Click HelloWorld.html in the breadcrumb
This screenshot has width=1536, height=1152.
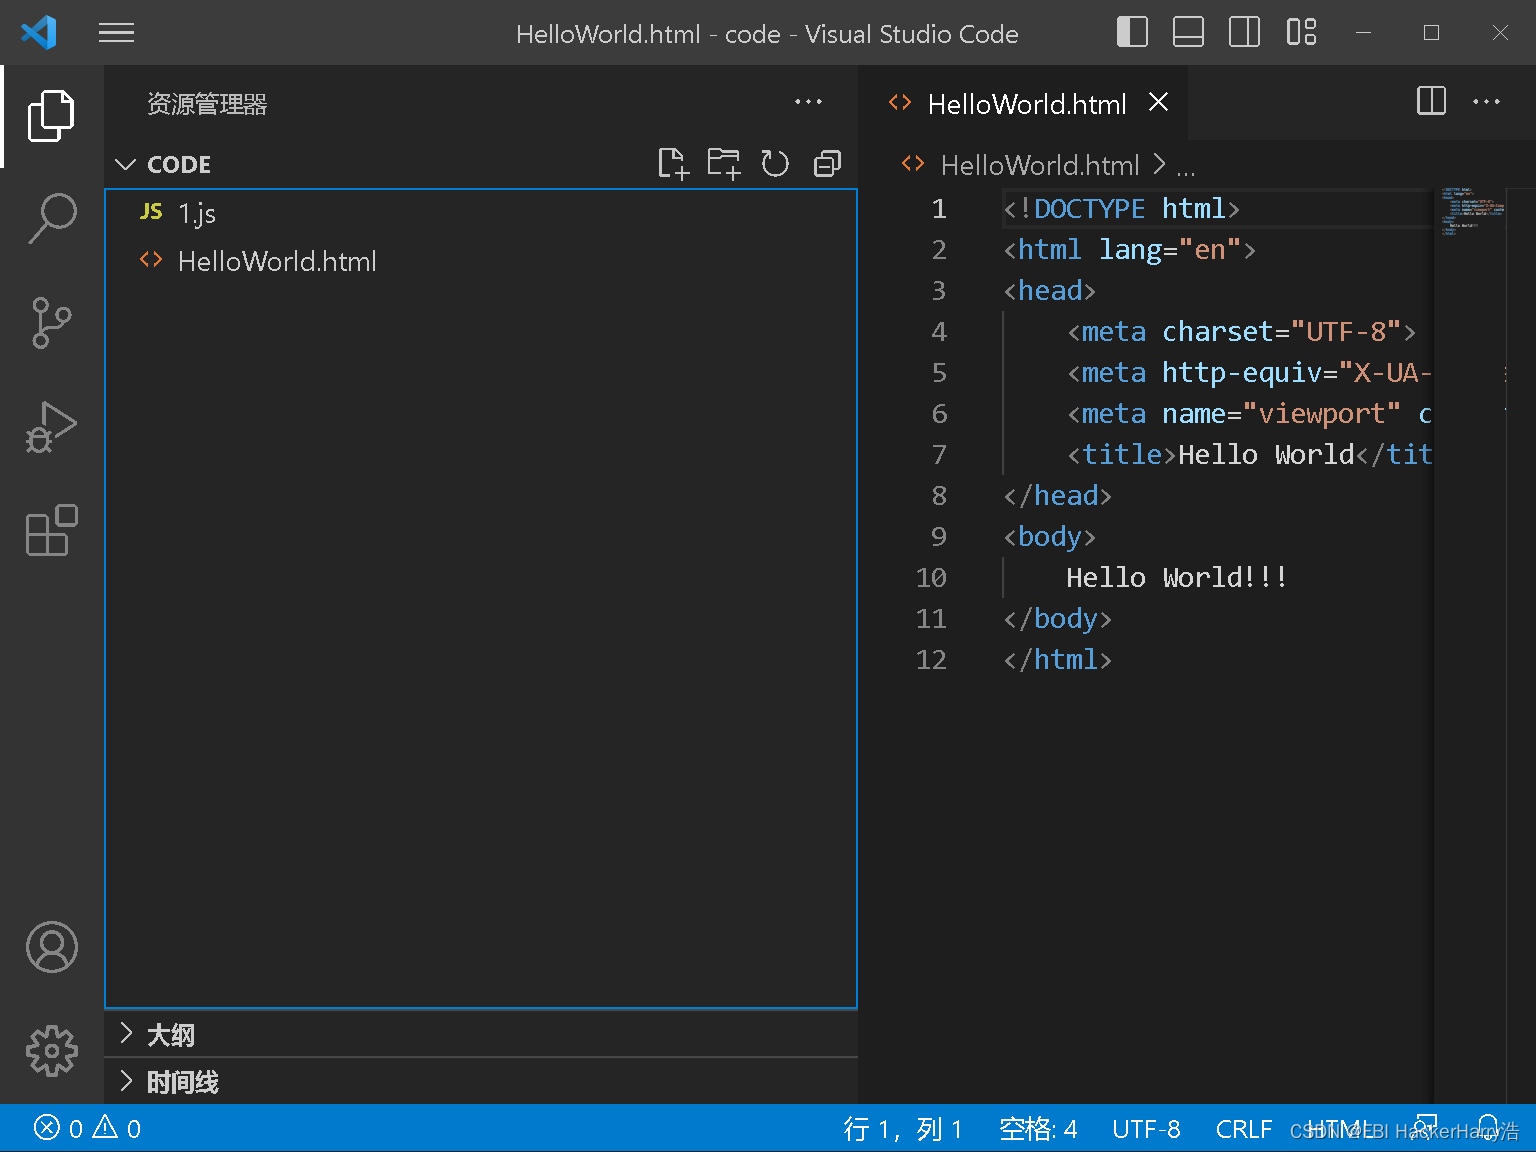(x=1040, y=165)
